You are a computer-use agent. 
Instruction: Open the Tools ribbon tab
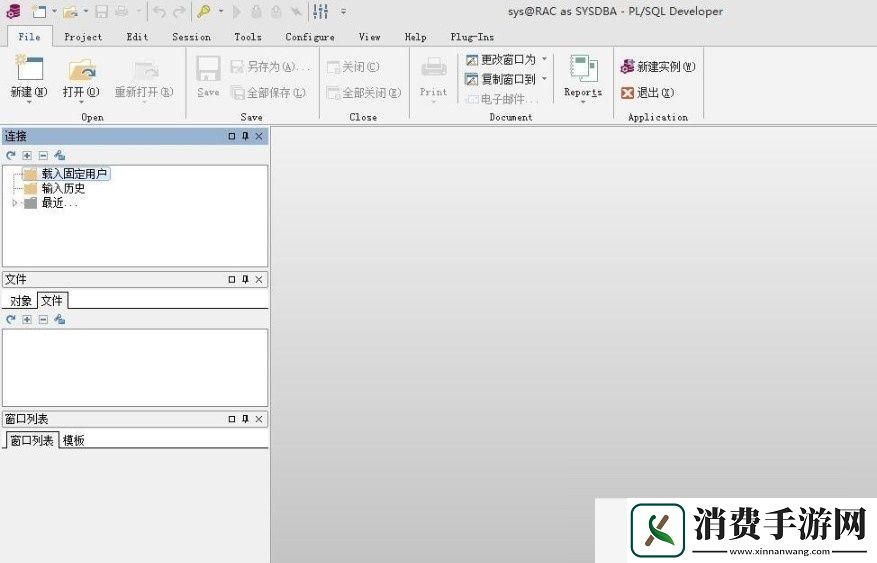click(247, 37)
